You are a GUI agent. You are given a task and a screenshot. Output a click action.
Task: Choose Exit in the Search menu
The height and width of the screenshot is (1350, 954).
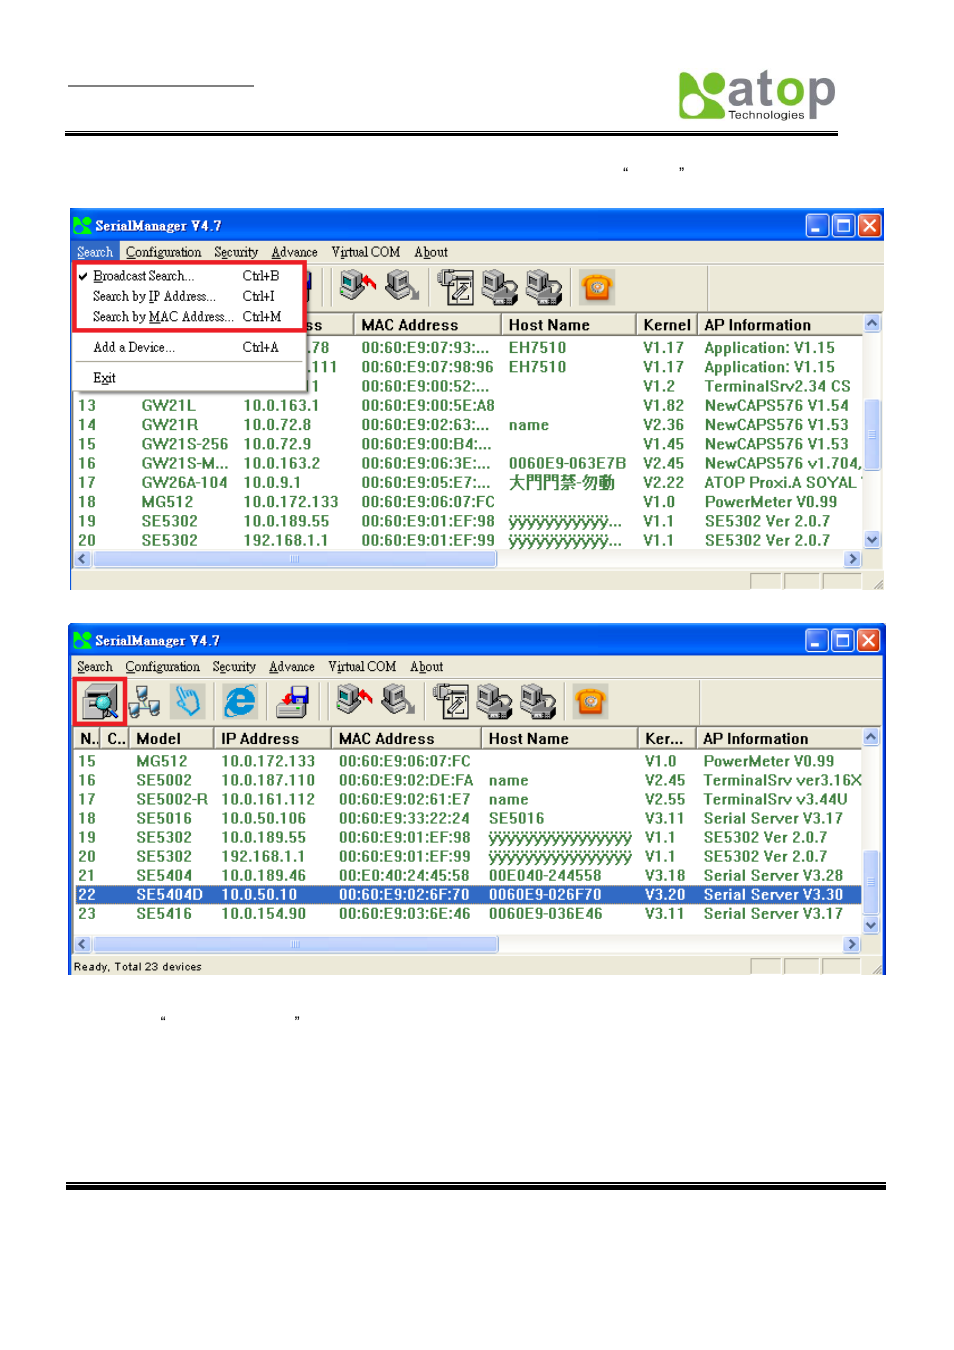click(180, 378)
